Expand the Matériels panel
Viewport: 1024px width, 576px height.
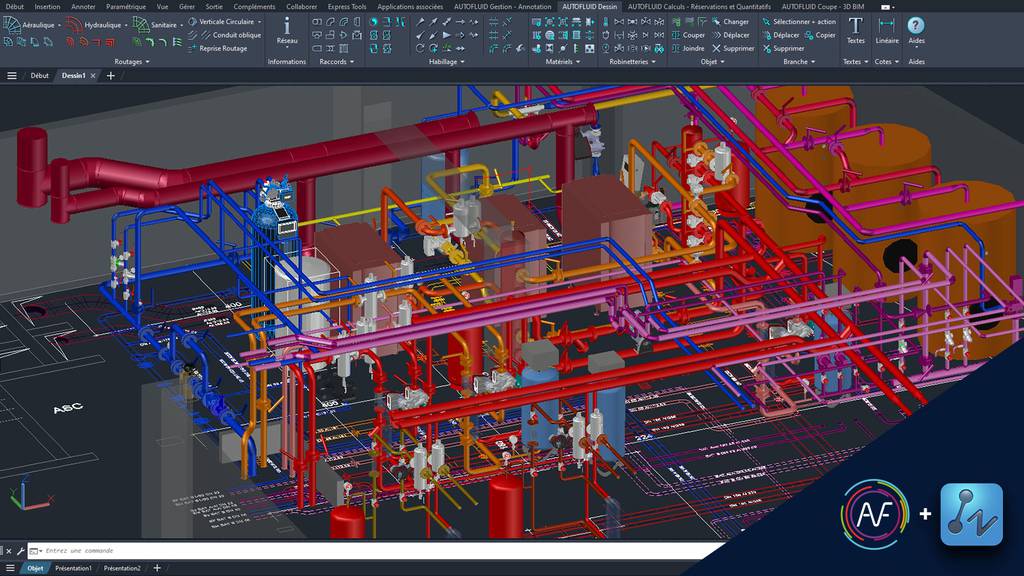coord(562,61)
